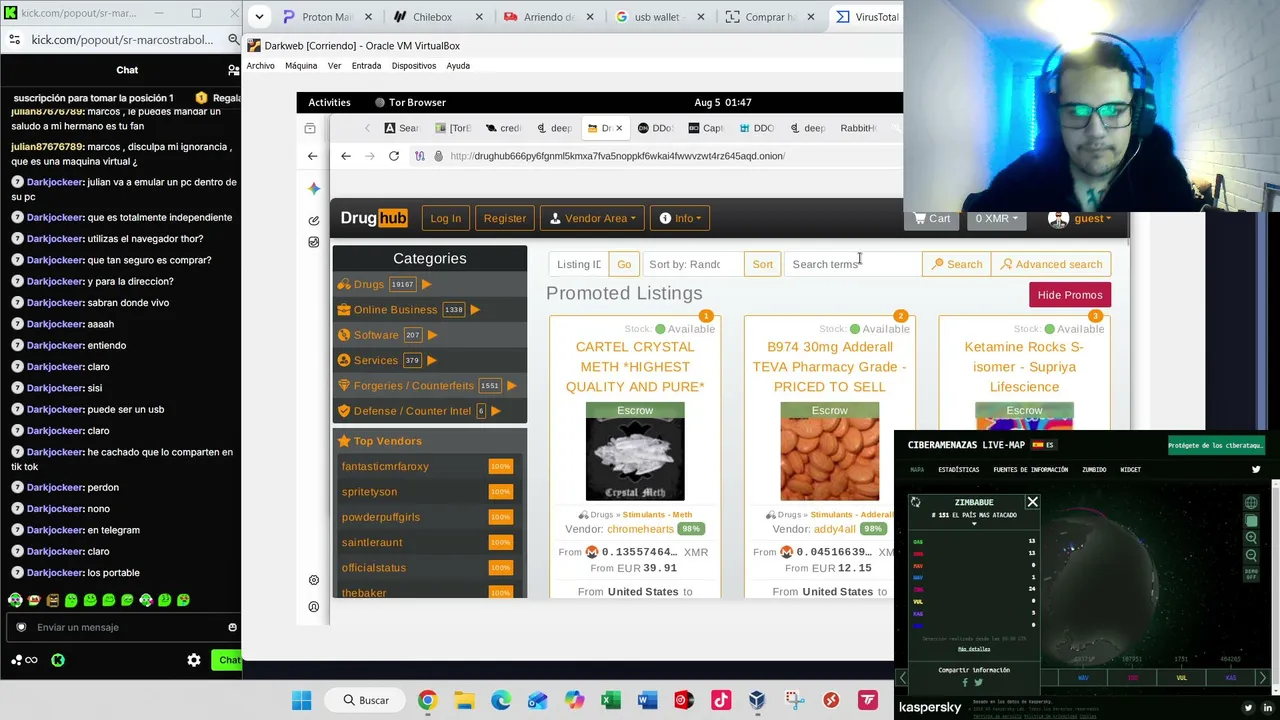Screen dimensions: 1280x720
Task: Open the Máquina menu in VirtualBox
Action: click(301, 66)
